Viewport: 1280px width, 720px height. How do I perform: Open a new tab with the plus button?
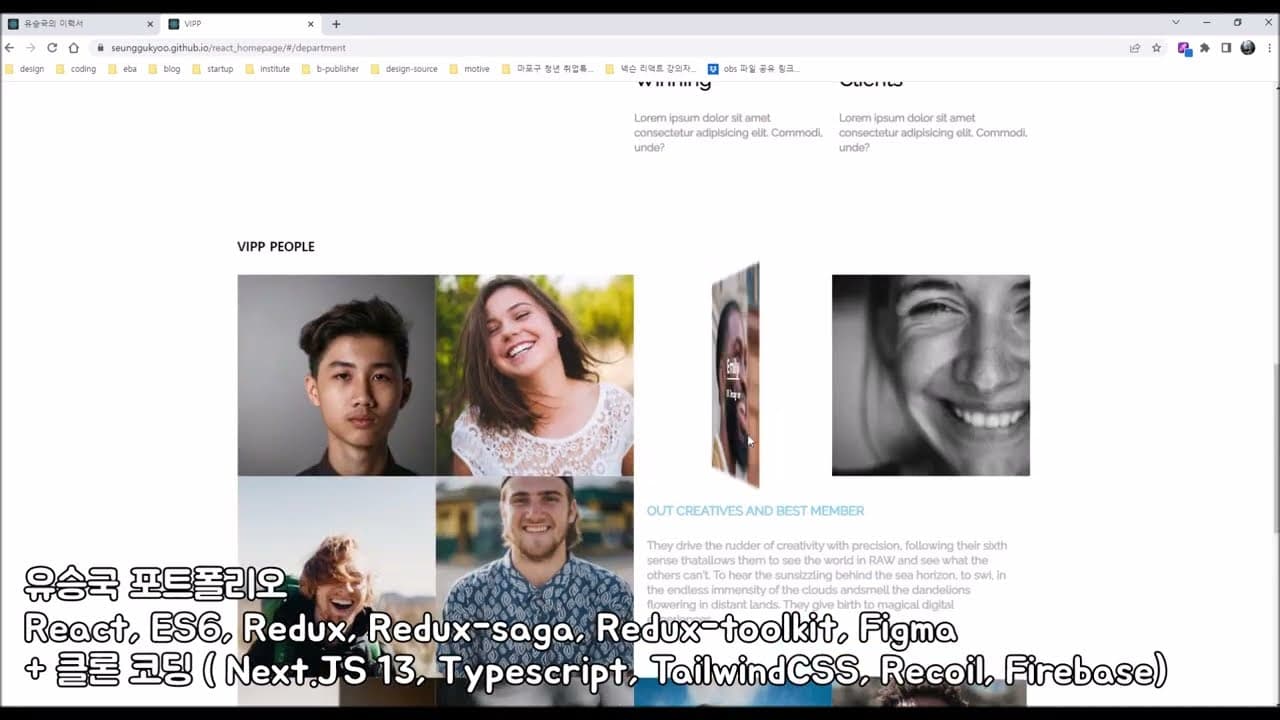pos(337,22)
